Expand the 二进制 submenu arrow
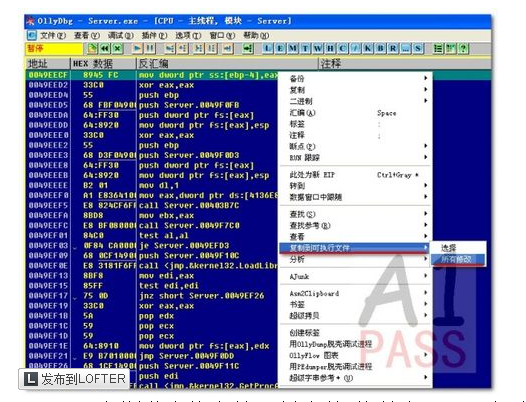Screen dimensions: 526x402 (425, 101)
